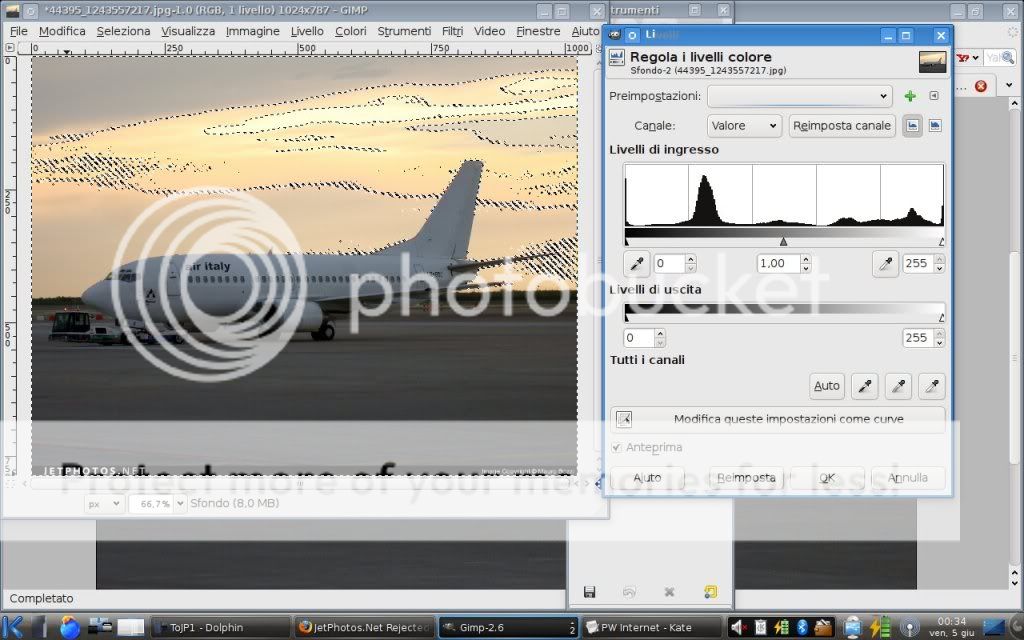Toggle the Anteprima preview checkbox

[616, 447]
